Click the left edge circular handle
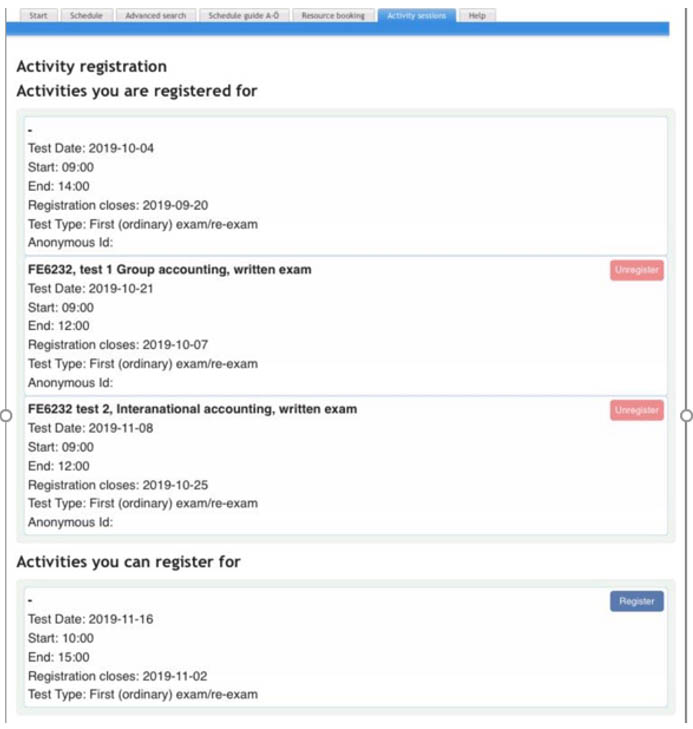Screen dimensions: 693x729 [x=5, y=416]
